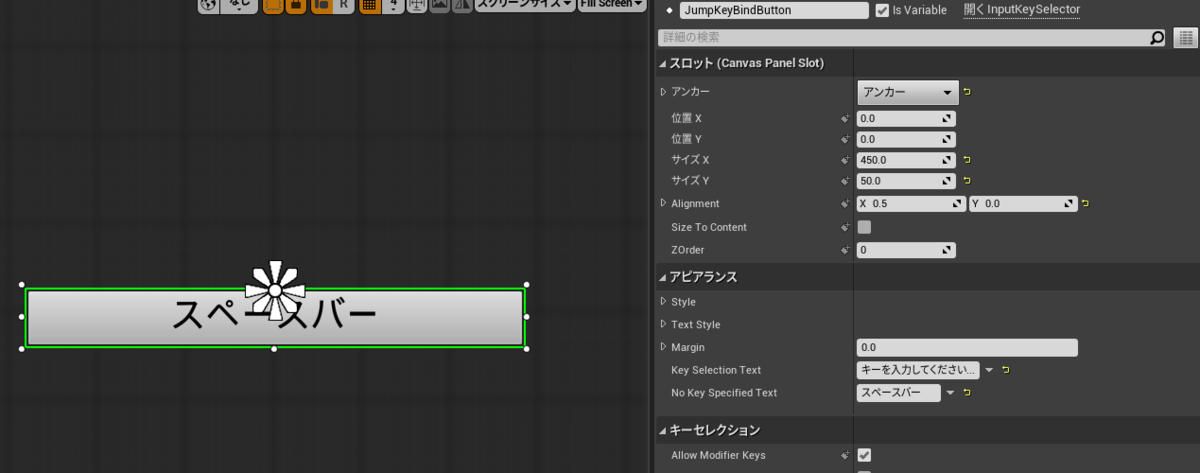Expand the Text Style property row
Image resolution: width=1200 pixels, height=473 pixels.
tap(664, 324)
